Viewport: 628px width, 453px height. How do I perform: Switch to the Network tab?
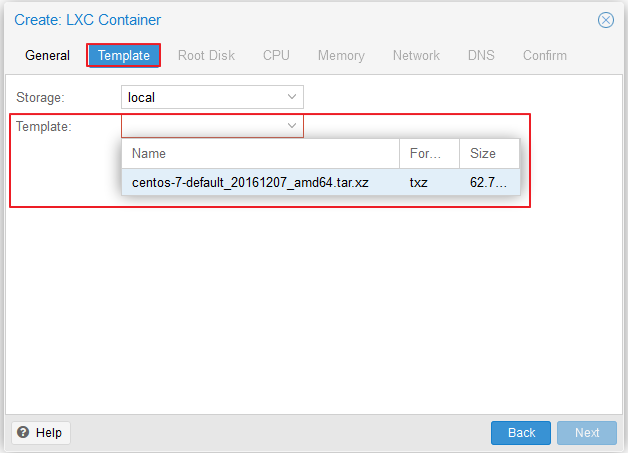(416, 55)
